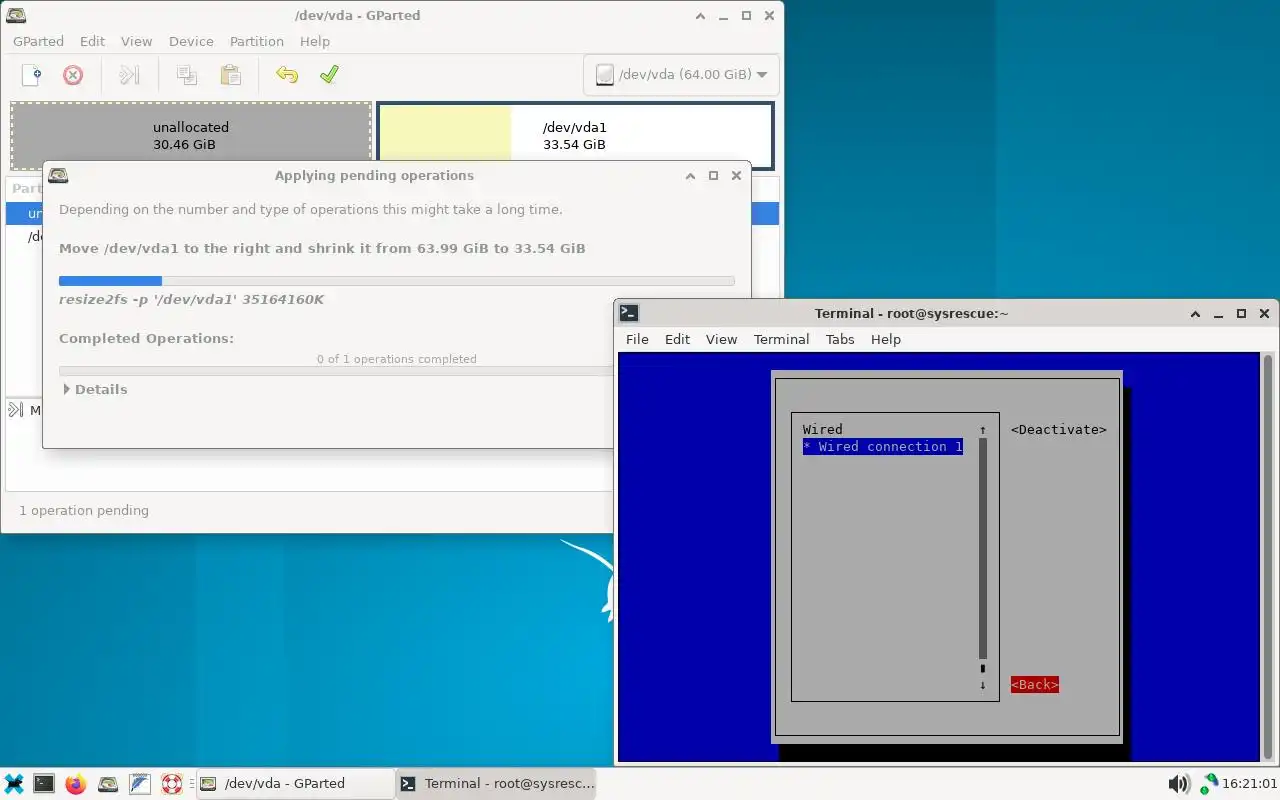Open the Terminal window's View menu
The image size is (1280, 800).
[x=721, y=339]
